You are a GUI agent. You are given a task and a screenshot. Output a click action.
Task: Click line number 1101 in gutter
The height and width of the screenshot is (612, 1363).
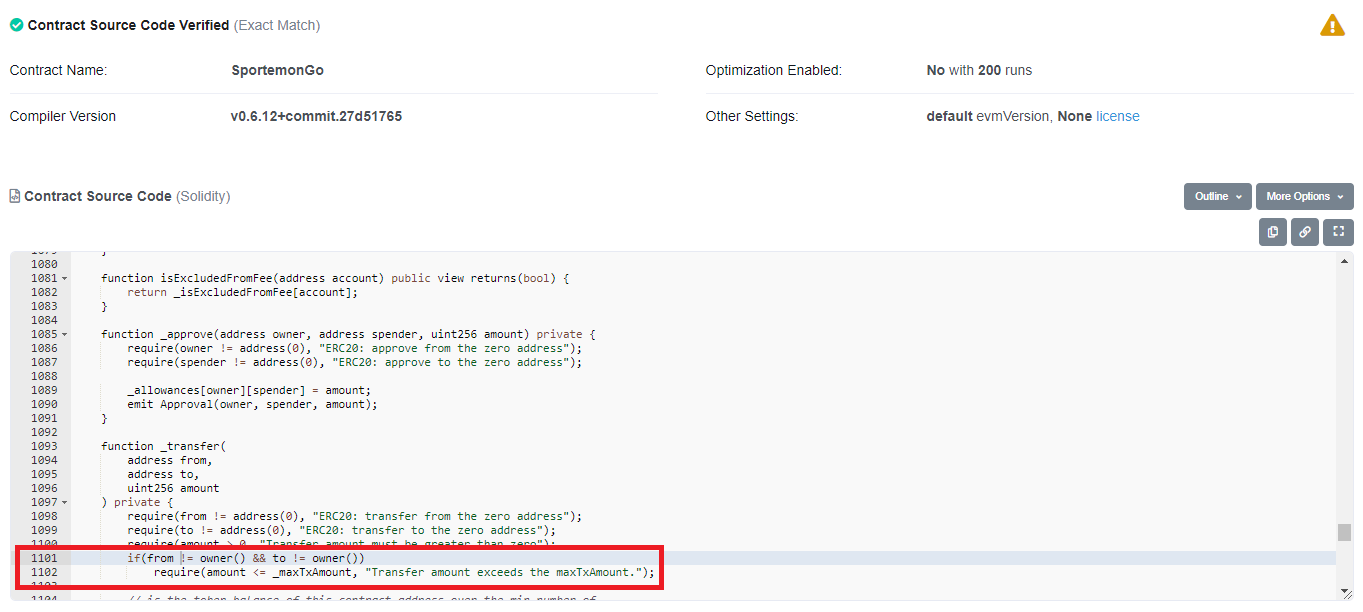(x=44, y=558)
